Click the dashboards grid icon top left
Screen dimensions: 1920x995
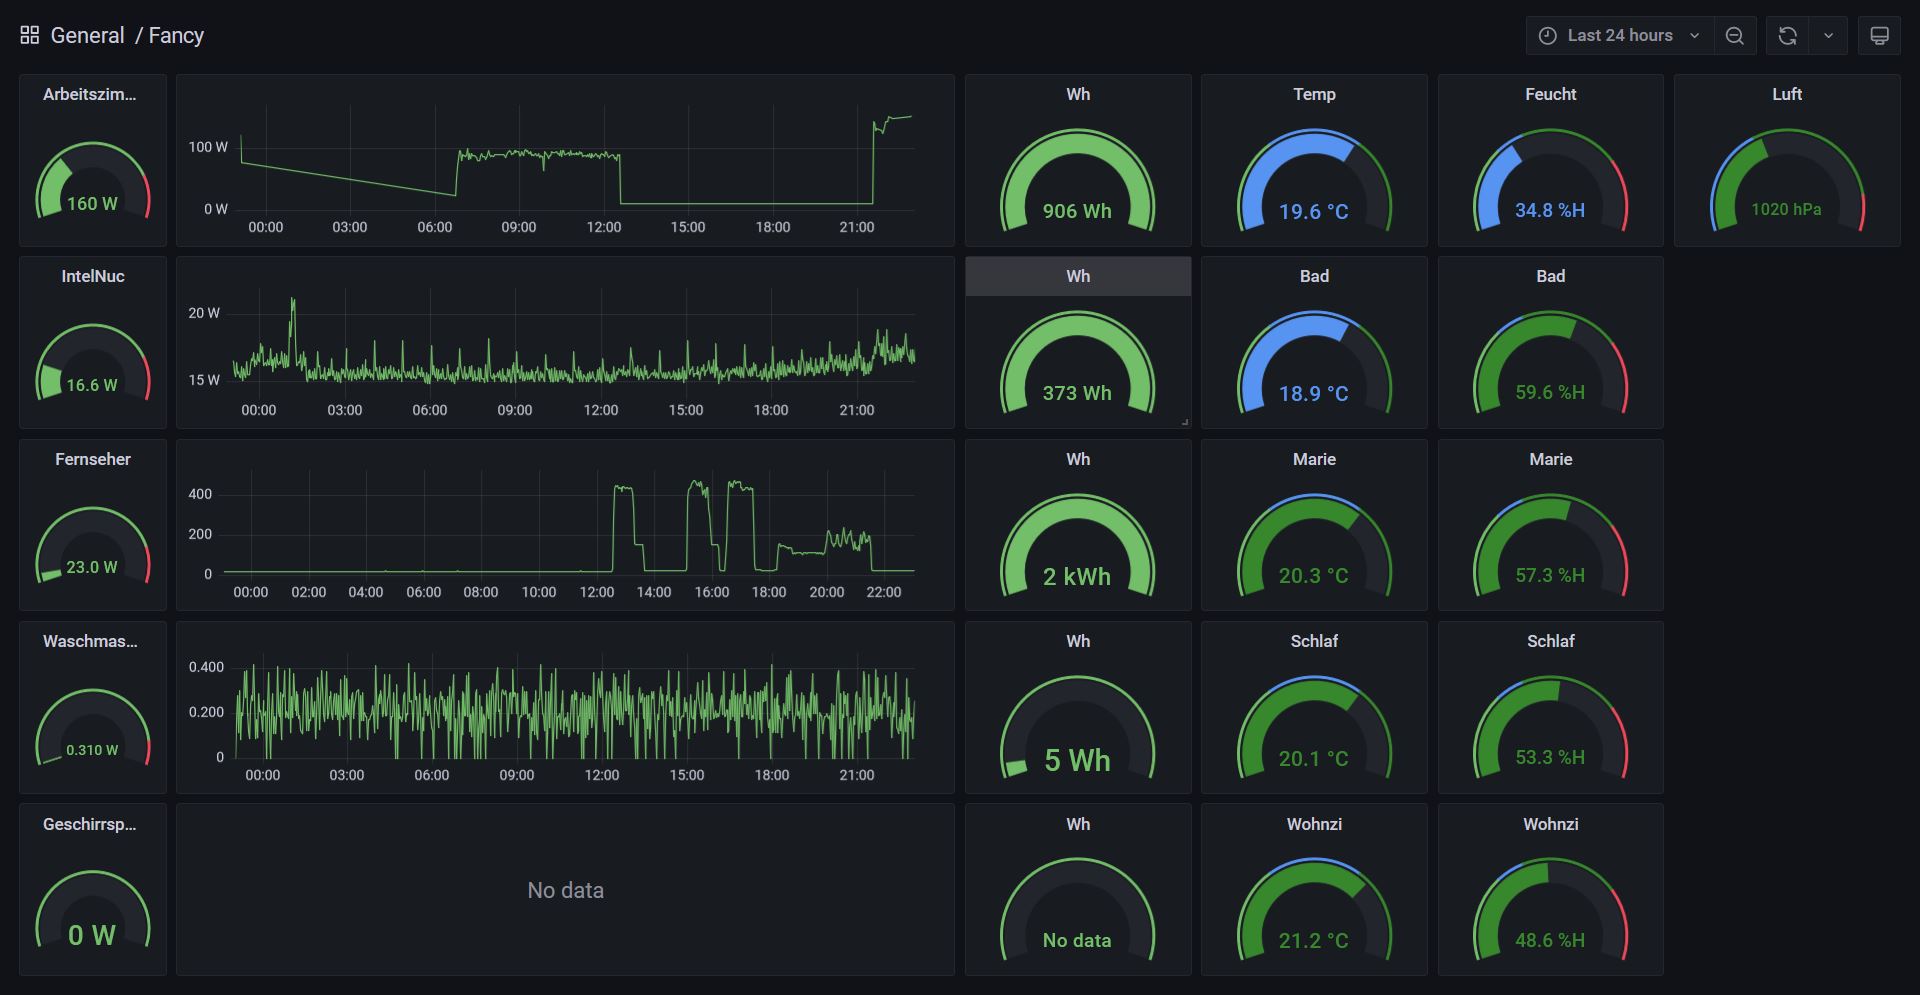pos(29,33)
